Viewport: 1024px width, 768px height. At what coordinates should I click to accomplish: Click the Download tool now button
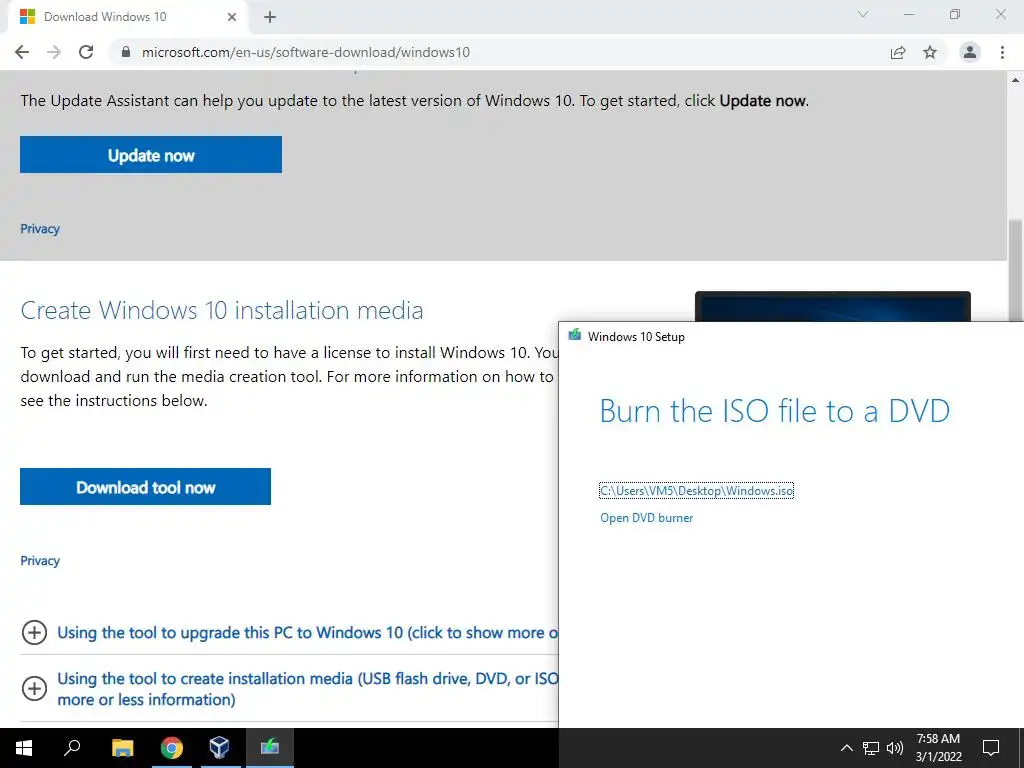146,487
